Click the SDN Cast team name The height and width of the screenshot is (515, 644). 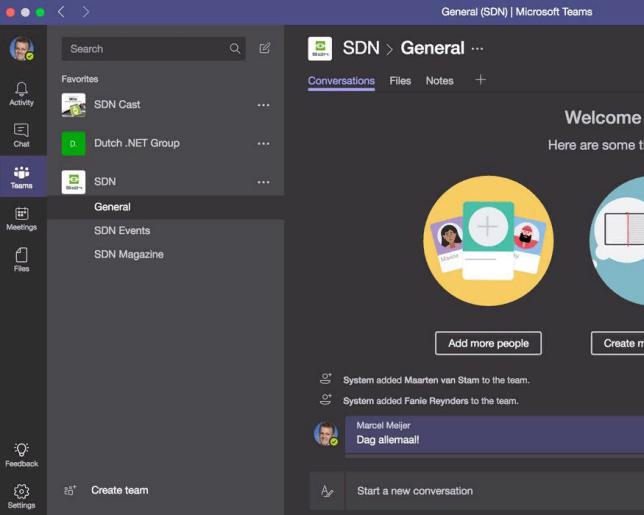coord(117,105)
